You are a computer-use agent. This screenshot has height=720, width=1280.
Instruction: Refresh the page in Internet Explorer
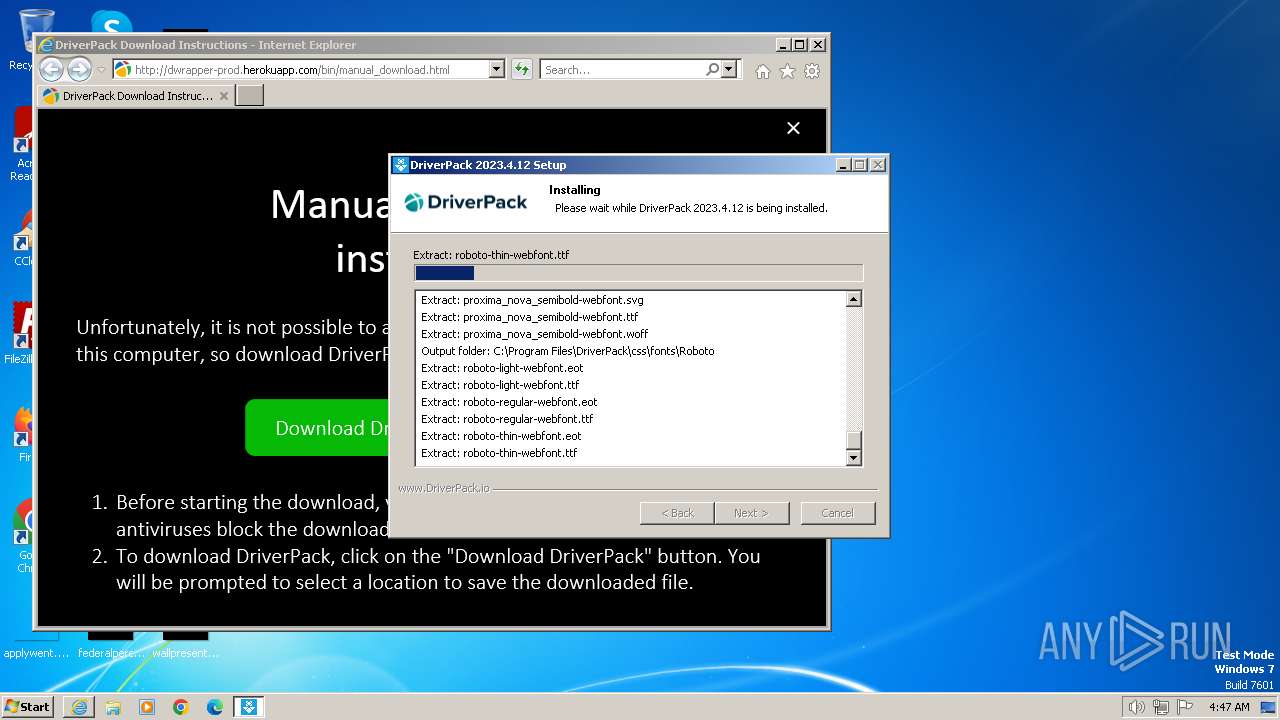[521, 69]
